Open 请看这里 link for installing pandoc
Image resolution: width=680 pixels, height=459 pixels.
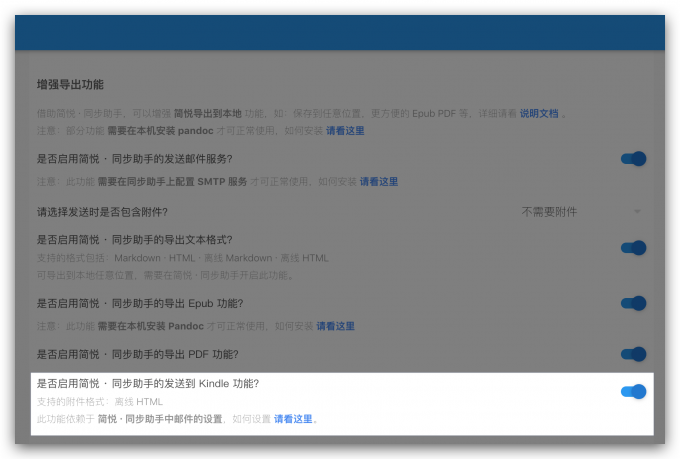point(345,131)
